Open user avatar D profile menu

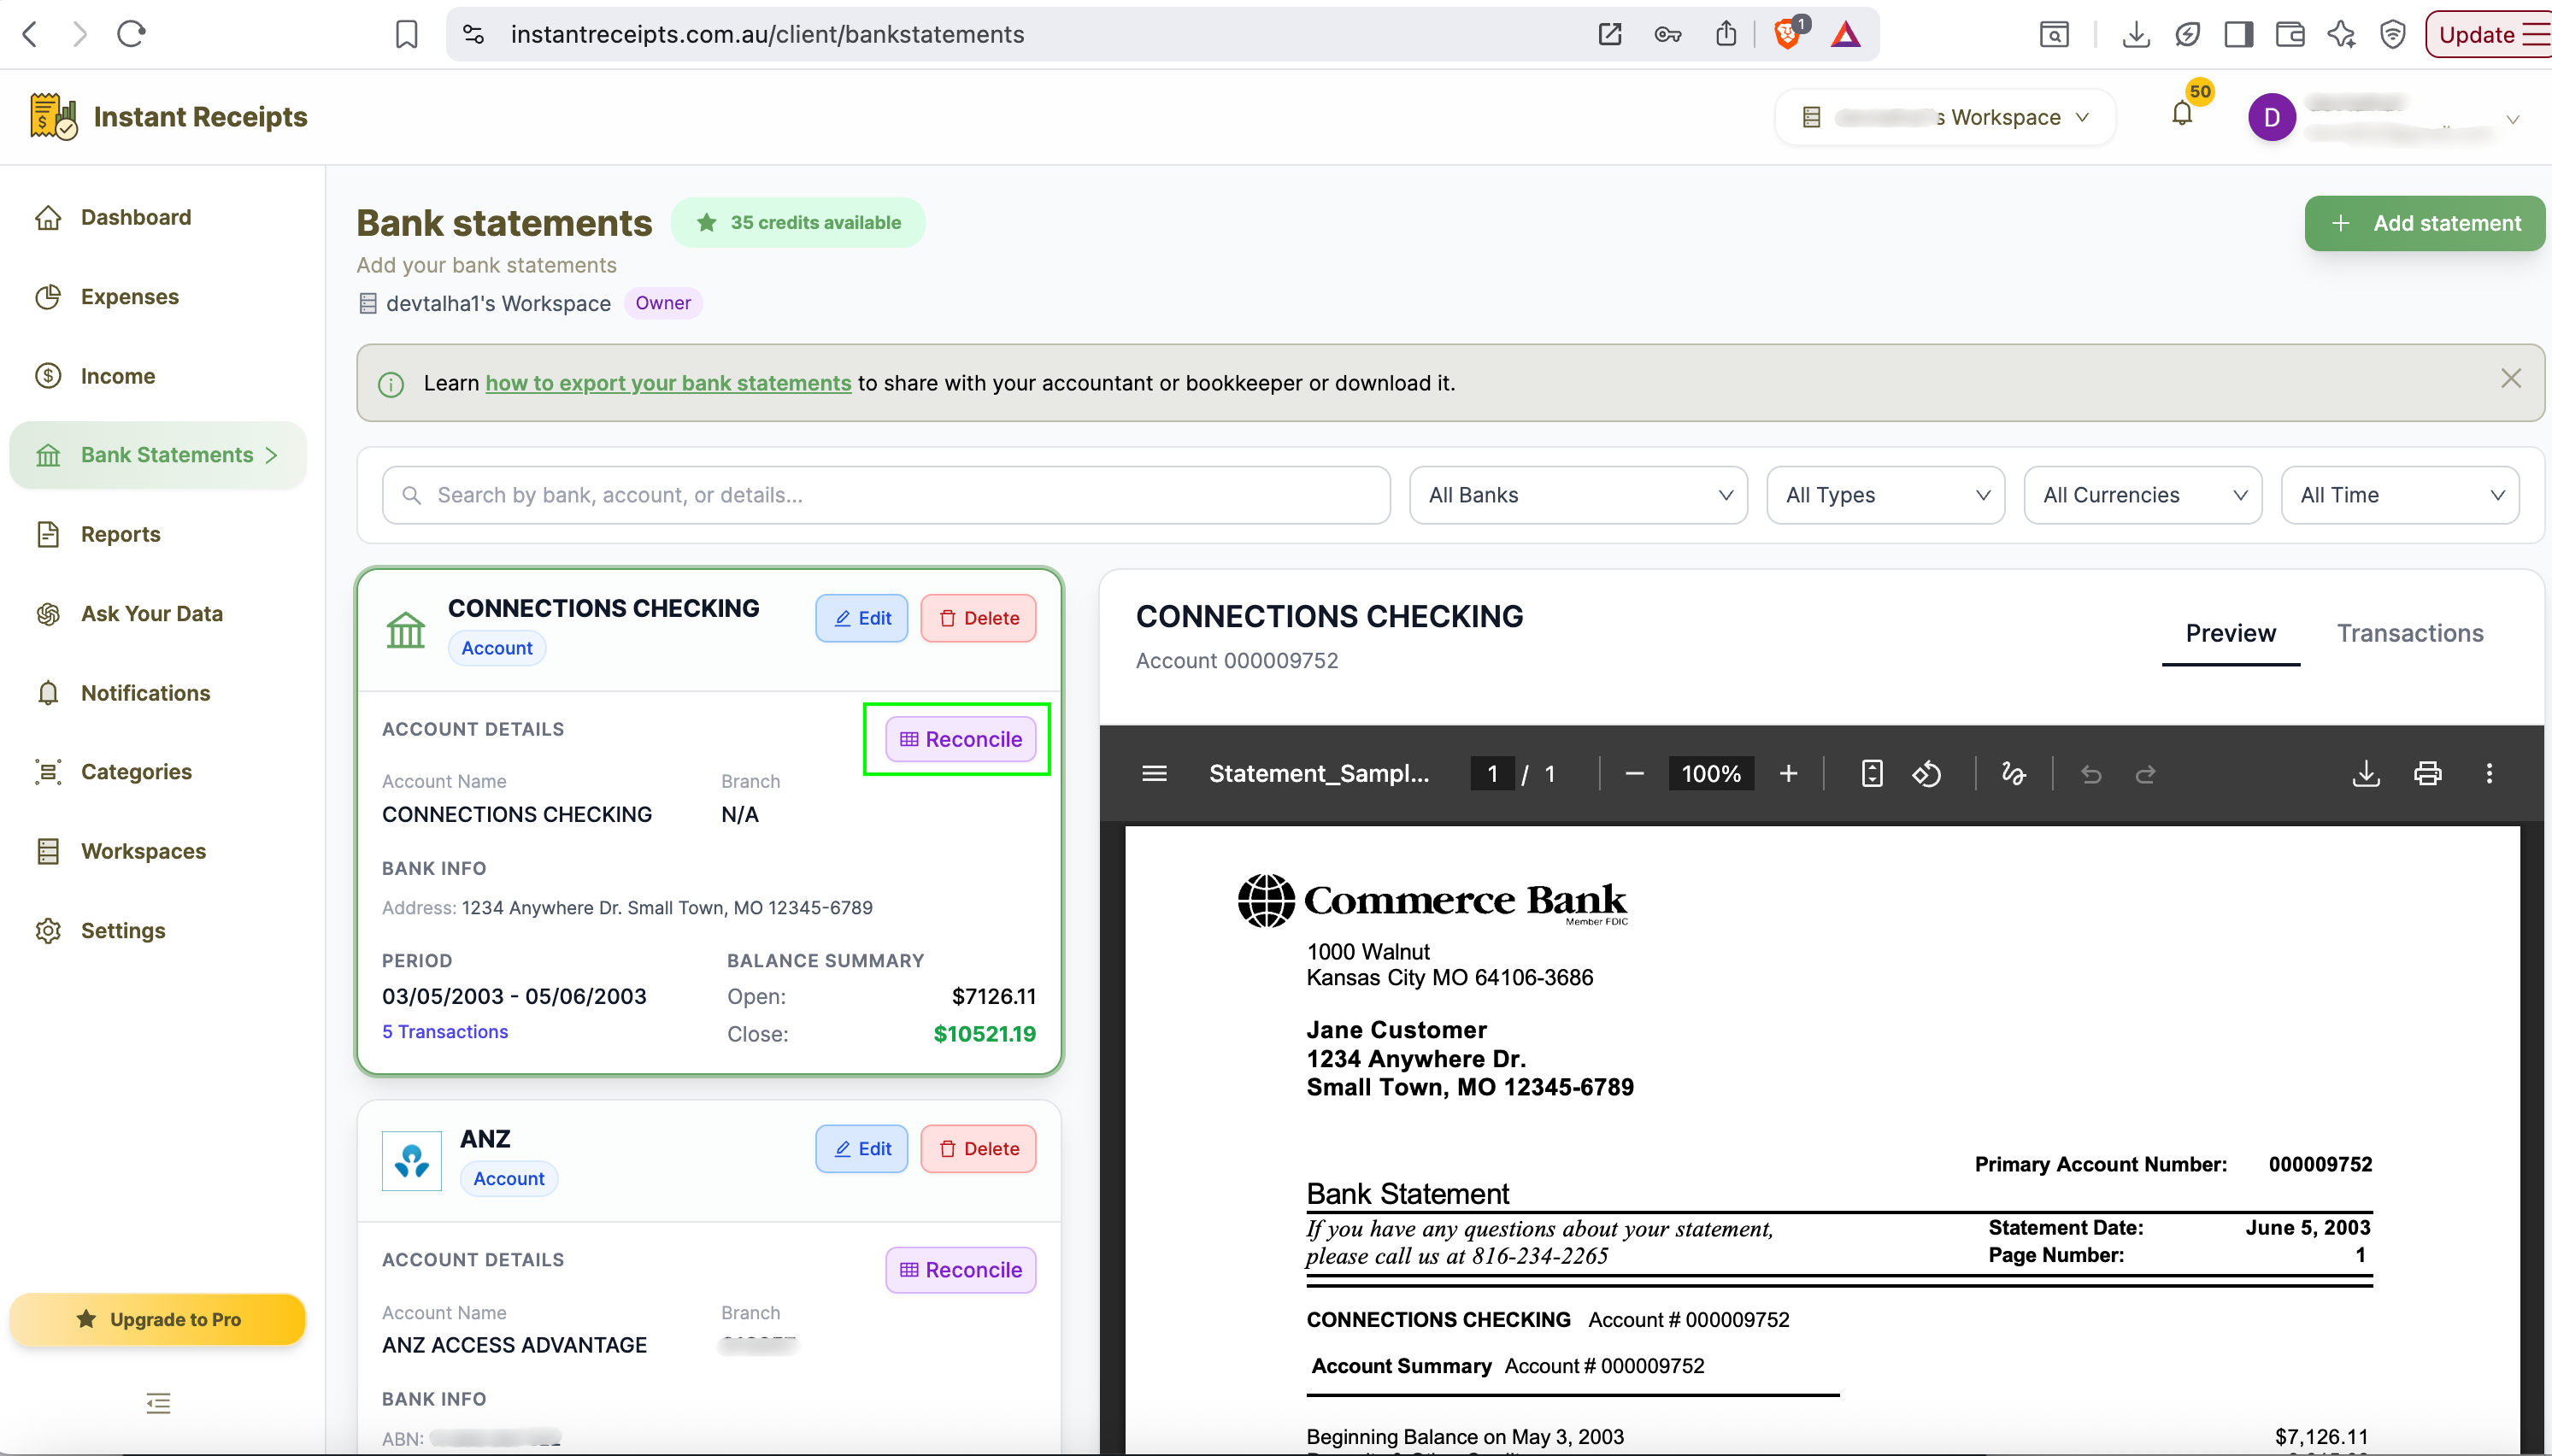coord(2271,117)
